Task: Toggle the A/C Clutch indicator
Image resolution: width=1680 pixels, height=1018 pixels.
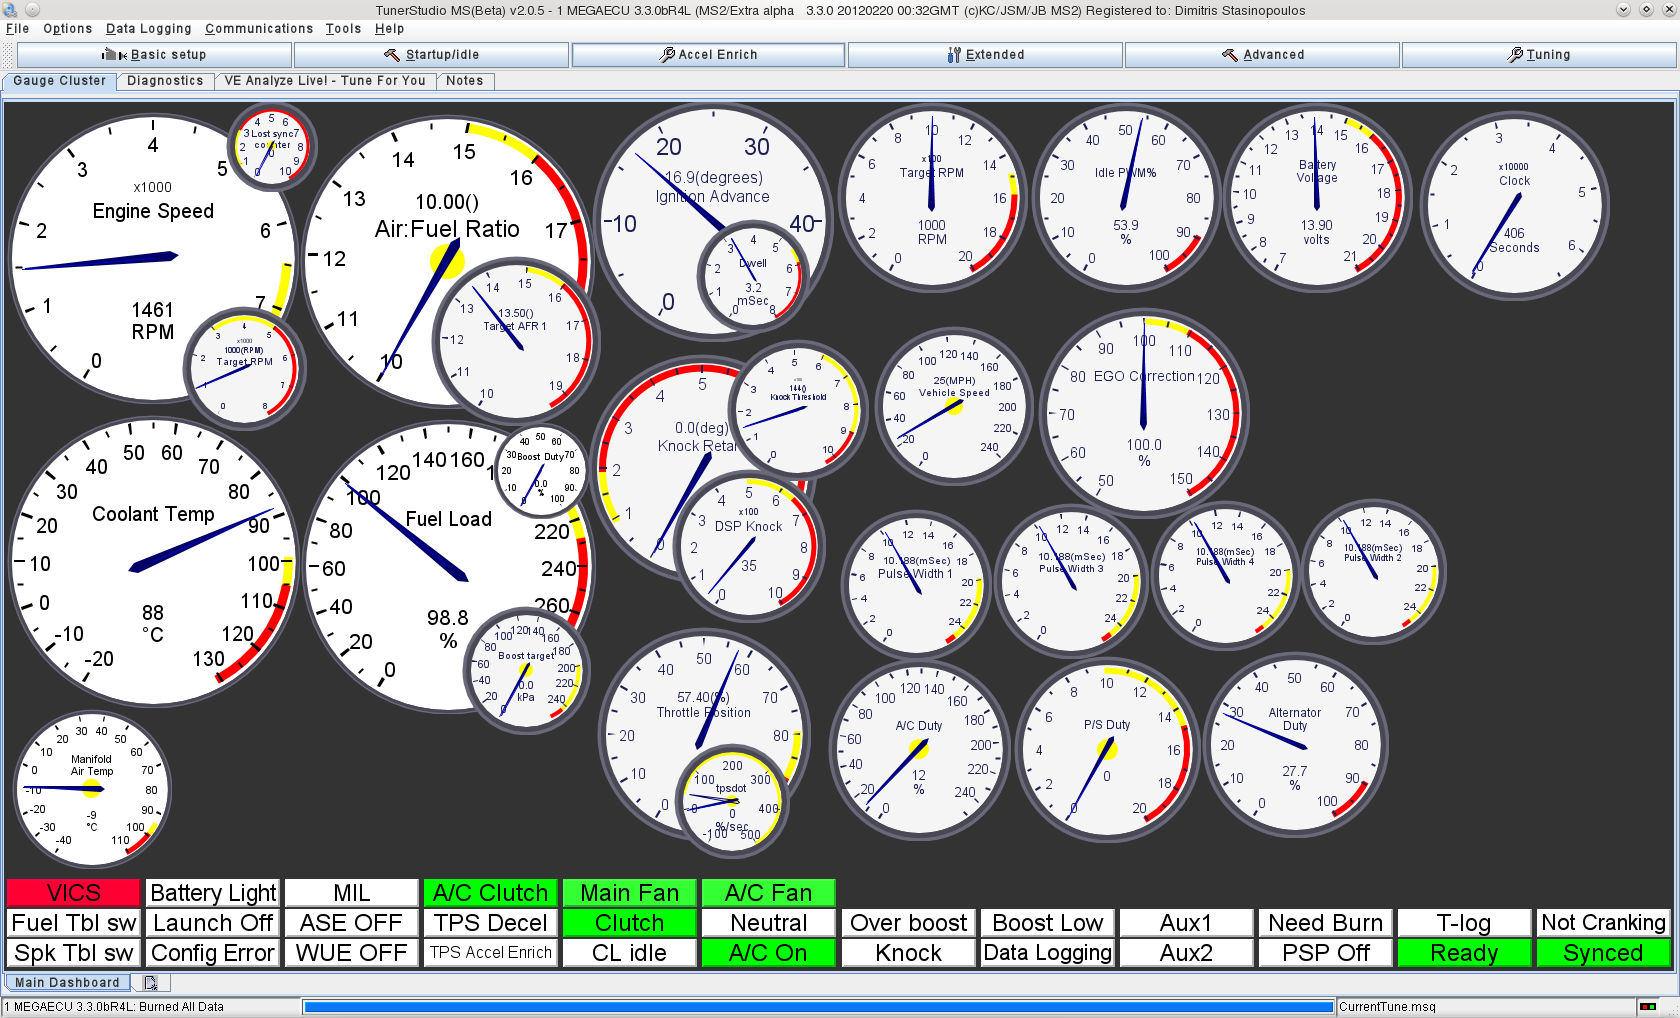Action: pyautogui.click(x=489, y=892)
